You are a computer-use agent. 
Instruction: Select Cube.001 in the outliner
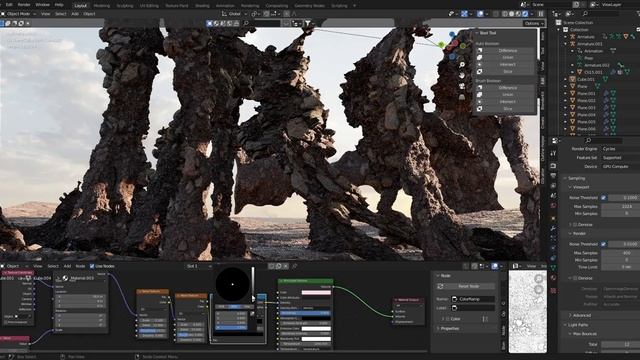click(586, 79)
